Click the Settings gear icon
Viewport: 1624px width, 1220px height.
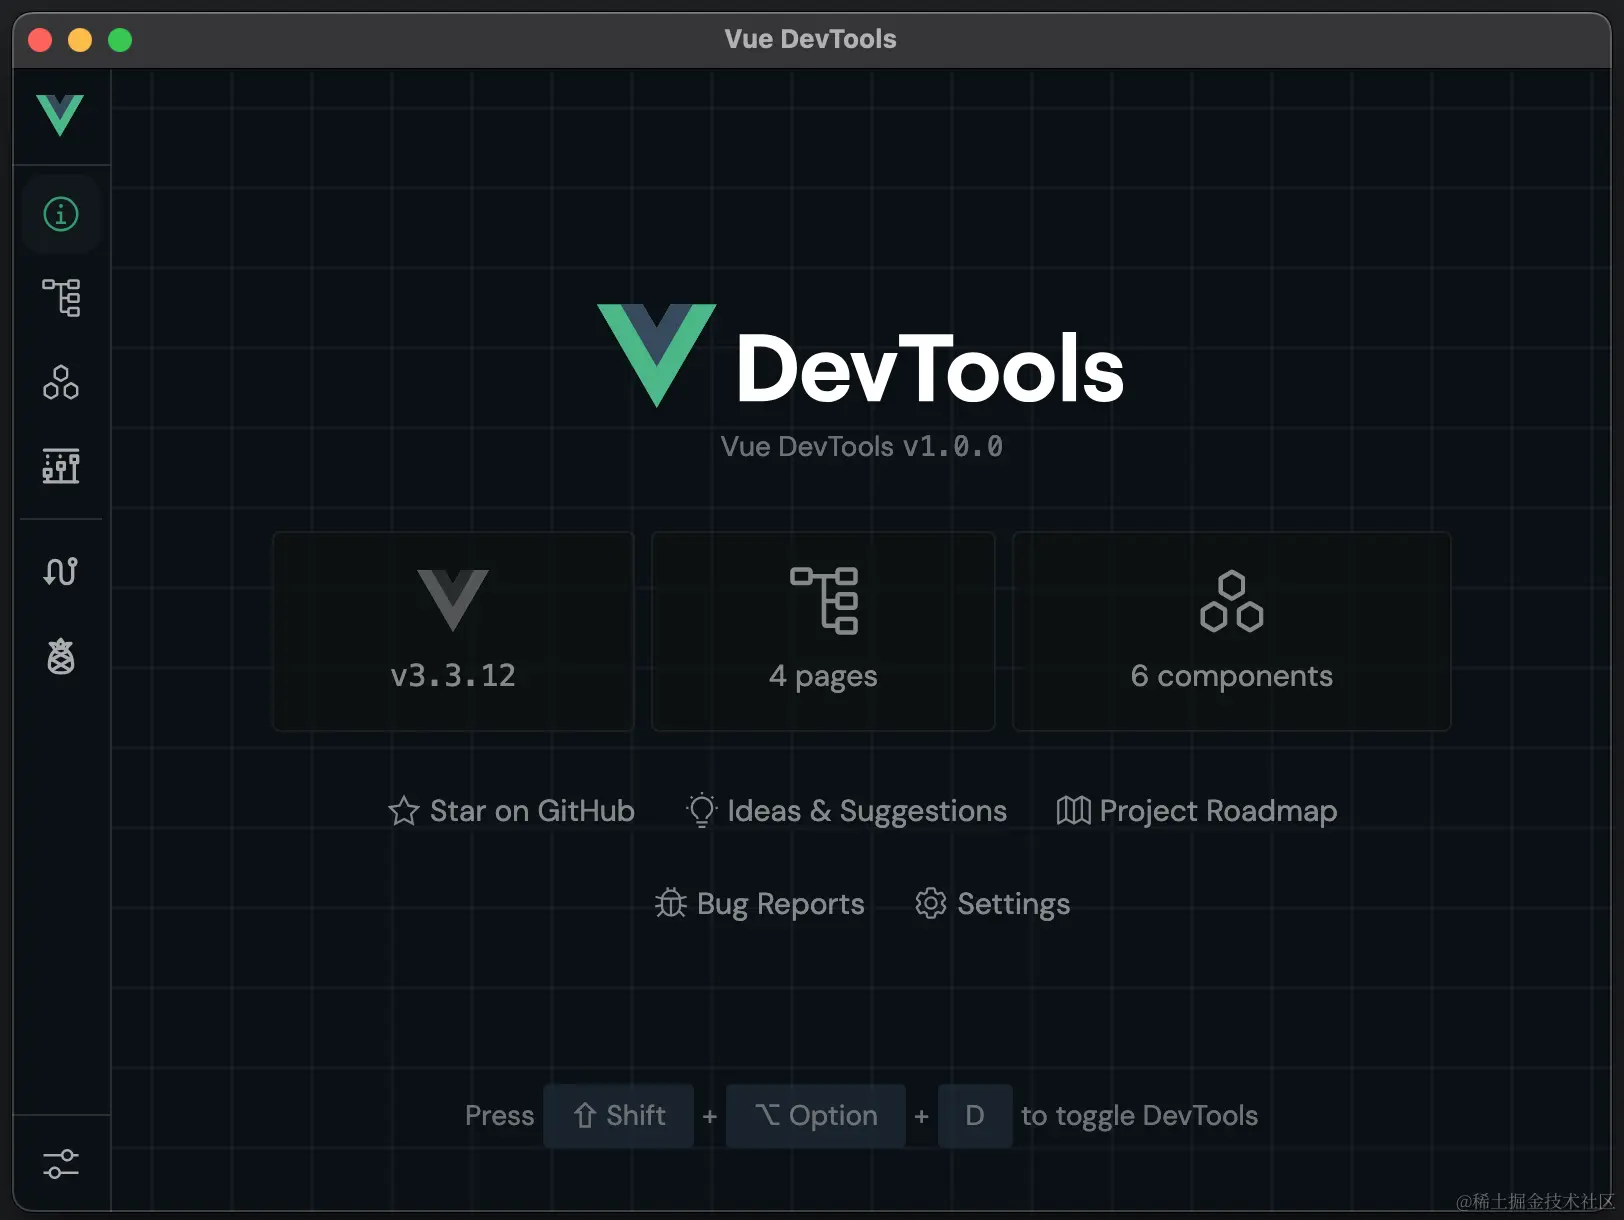(930, 903)
